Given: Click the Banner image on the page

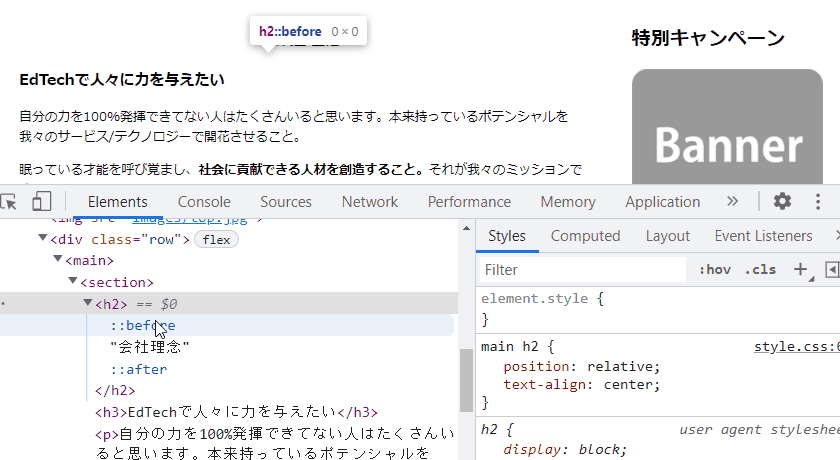Looking at the screenshot, I should tap(727, 127).
